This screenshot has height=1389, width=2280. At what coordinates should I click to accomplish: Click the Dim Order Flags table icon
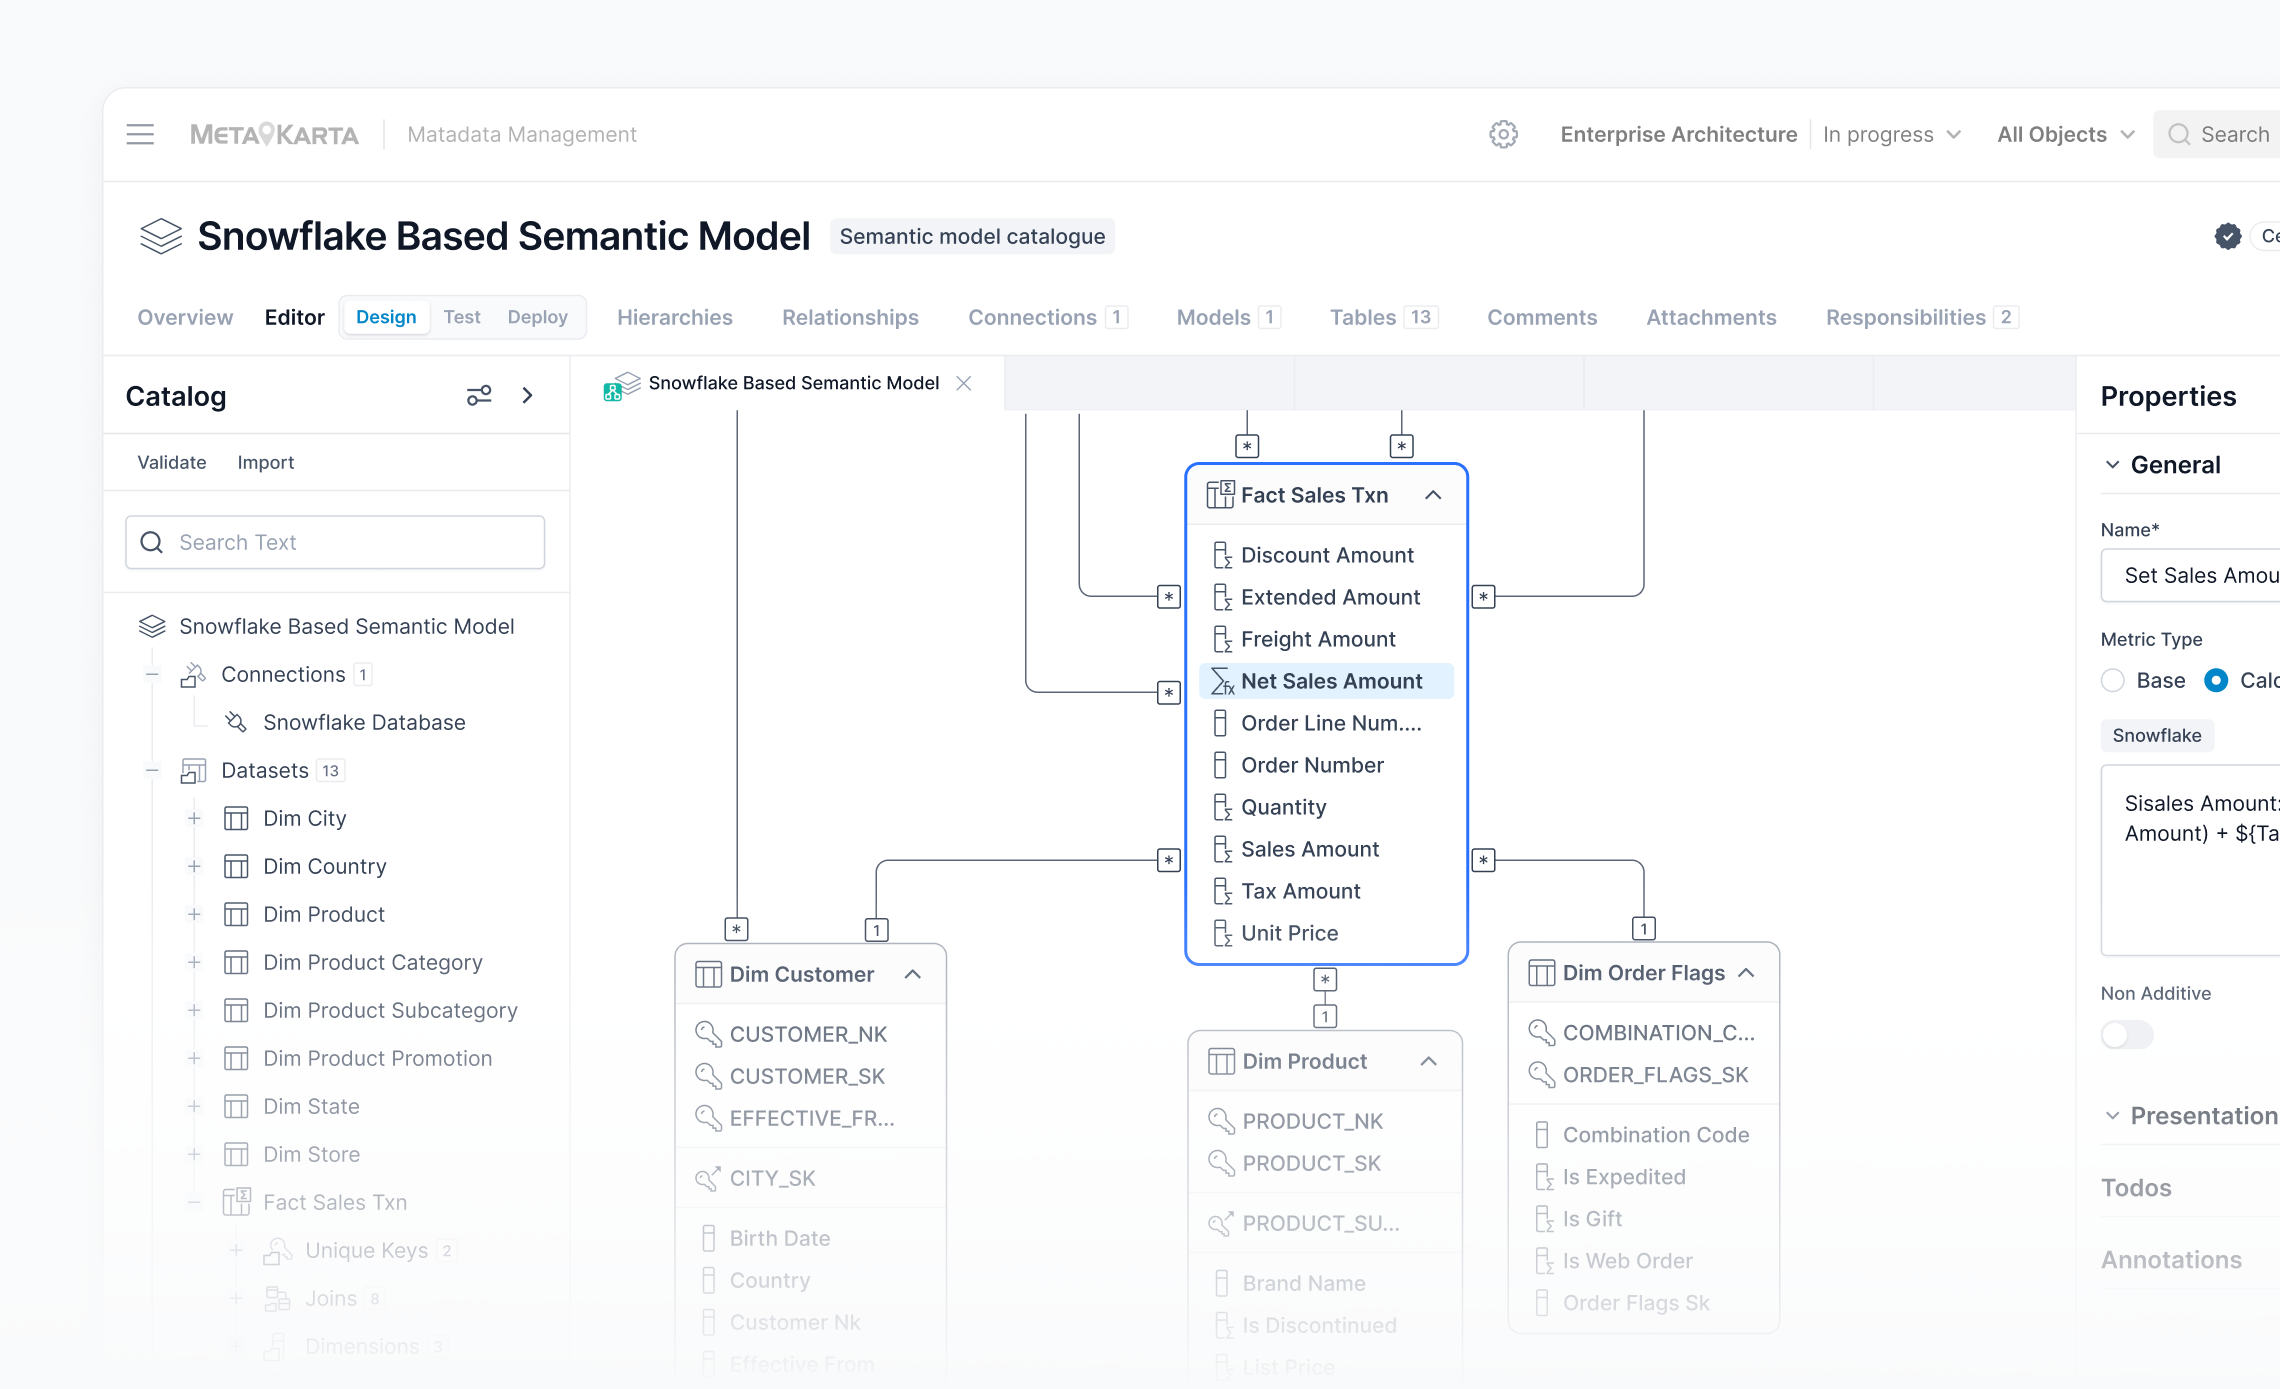[x=1541, y=973]
